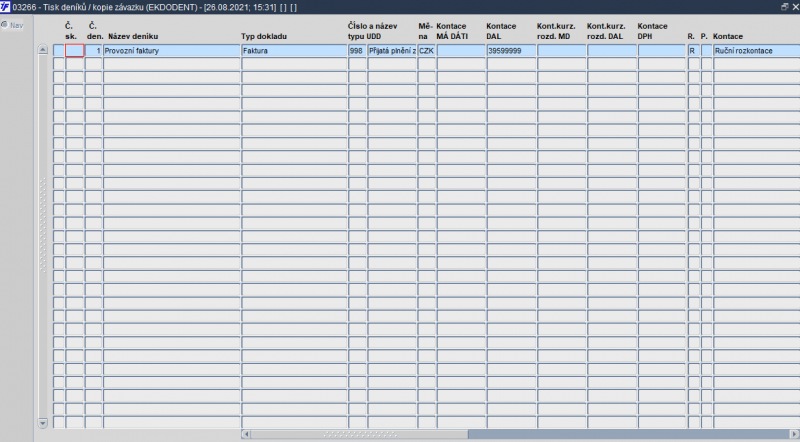This screenshot has width=800, height=442.
Task: Click the 'Kontace MÁ DÁTI' column header
Action: 452,31
